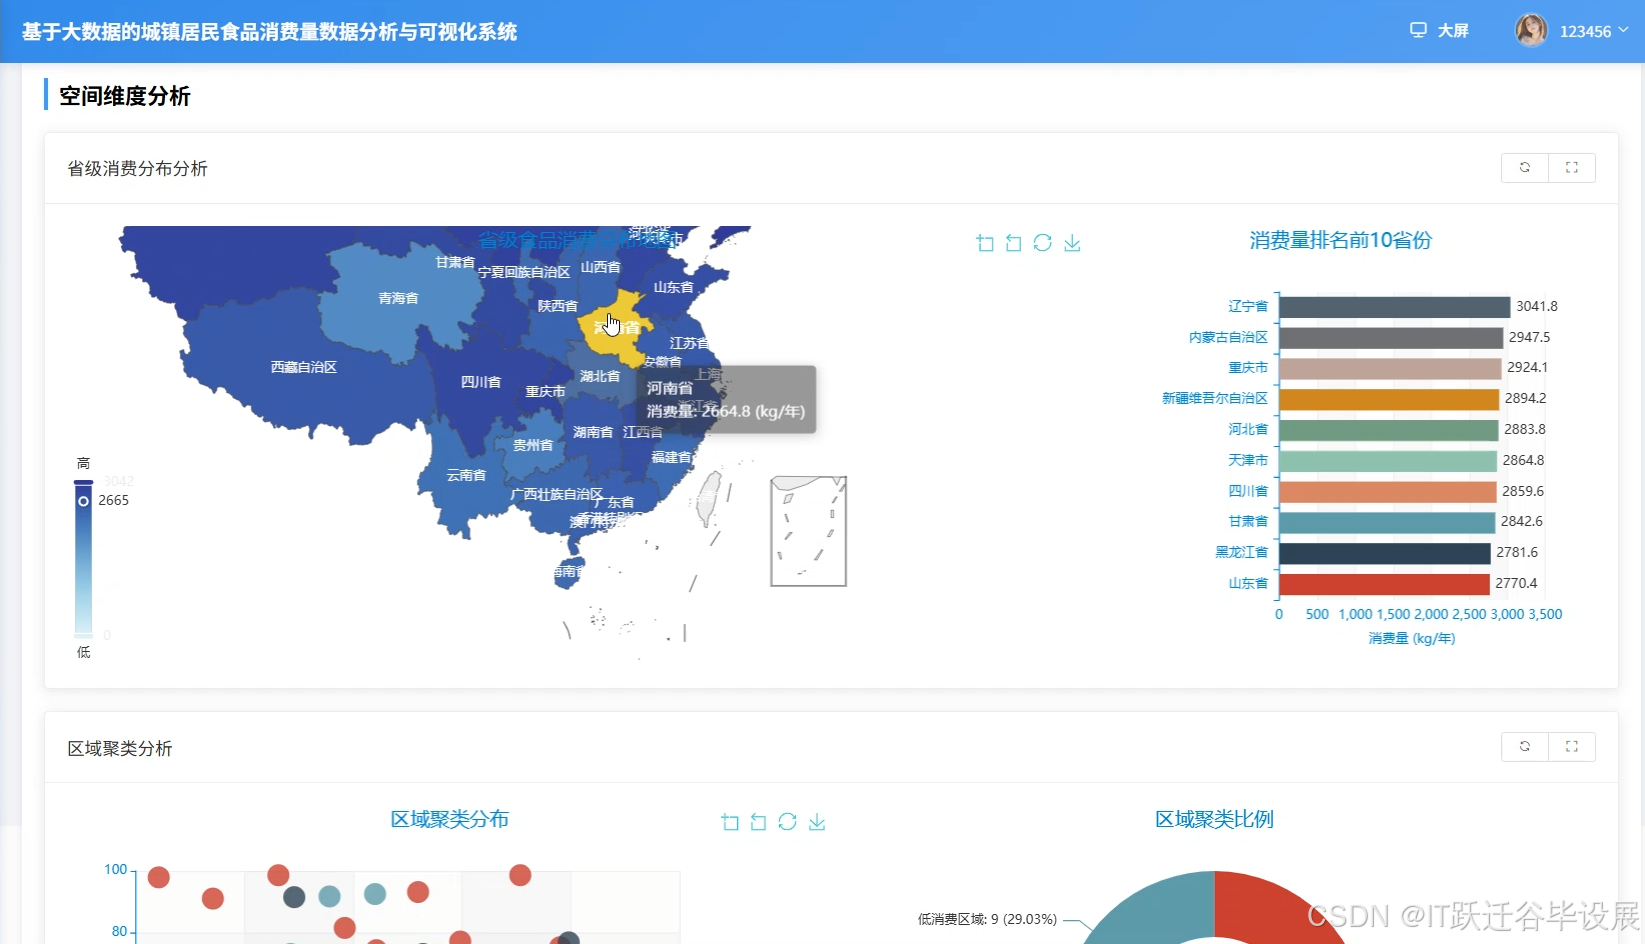Click the 四川省 ranking bar
Screen dimensions: 1645x944
[1388, 491]
